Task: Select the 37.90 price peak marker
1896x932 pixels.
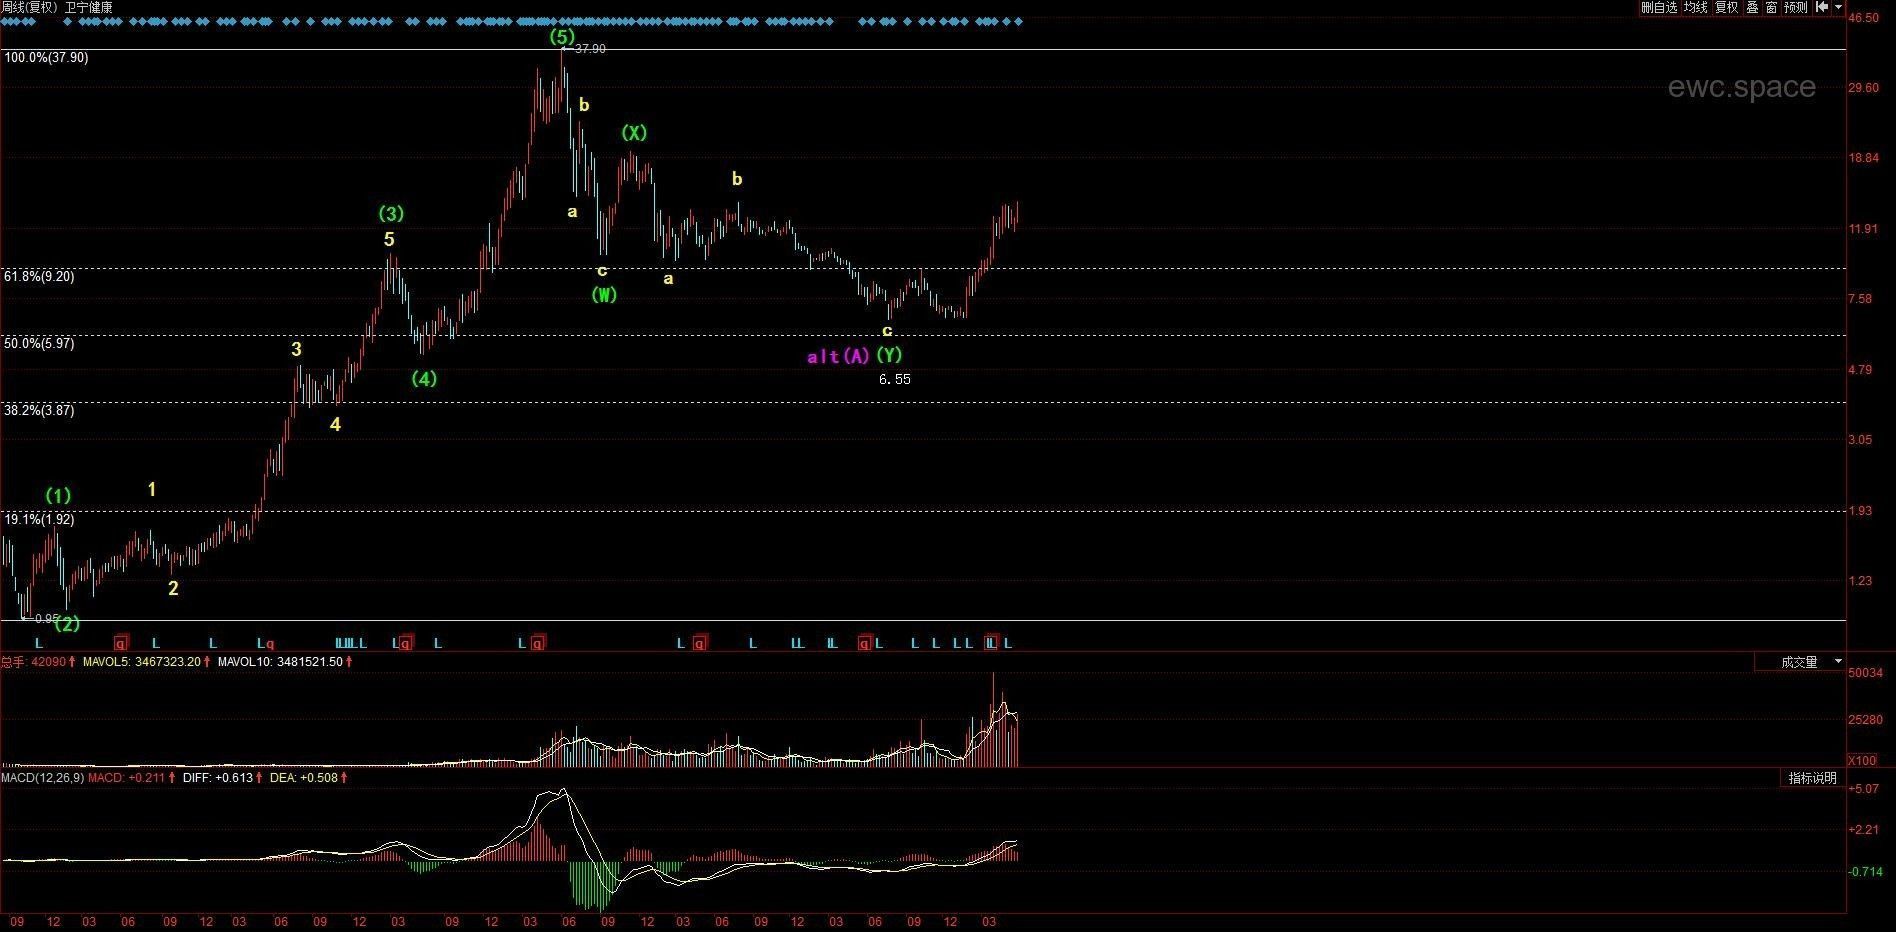Action: 589,48
